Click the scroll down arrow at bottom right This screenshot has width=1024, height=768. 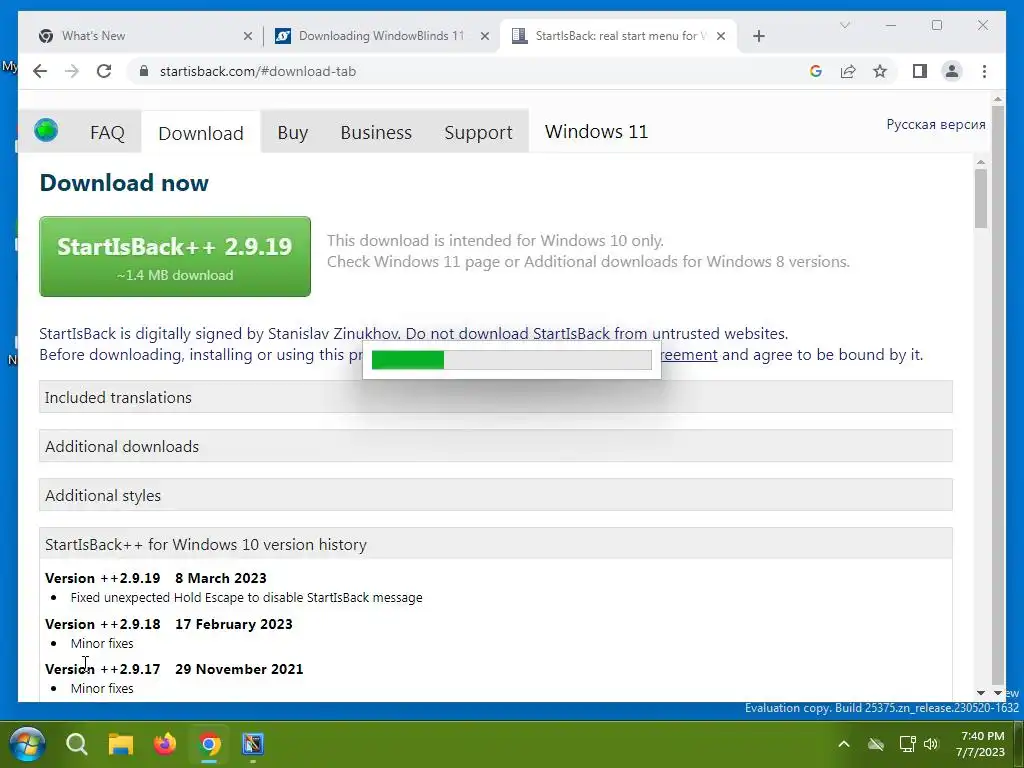pyautogui.click(x=997, y=693)
